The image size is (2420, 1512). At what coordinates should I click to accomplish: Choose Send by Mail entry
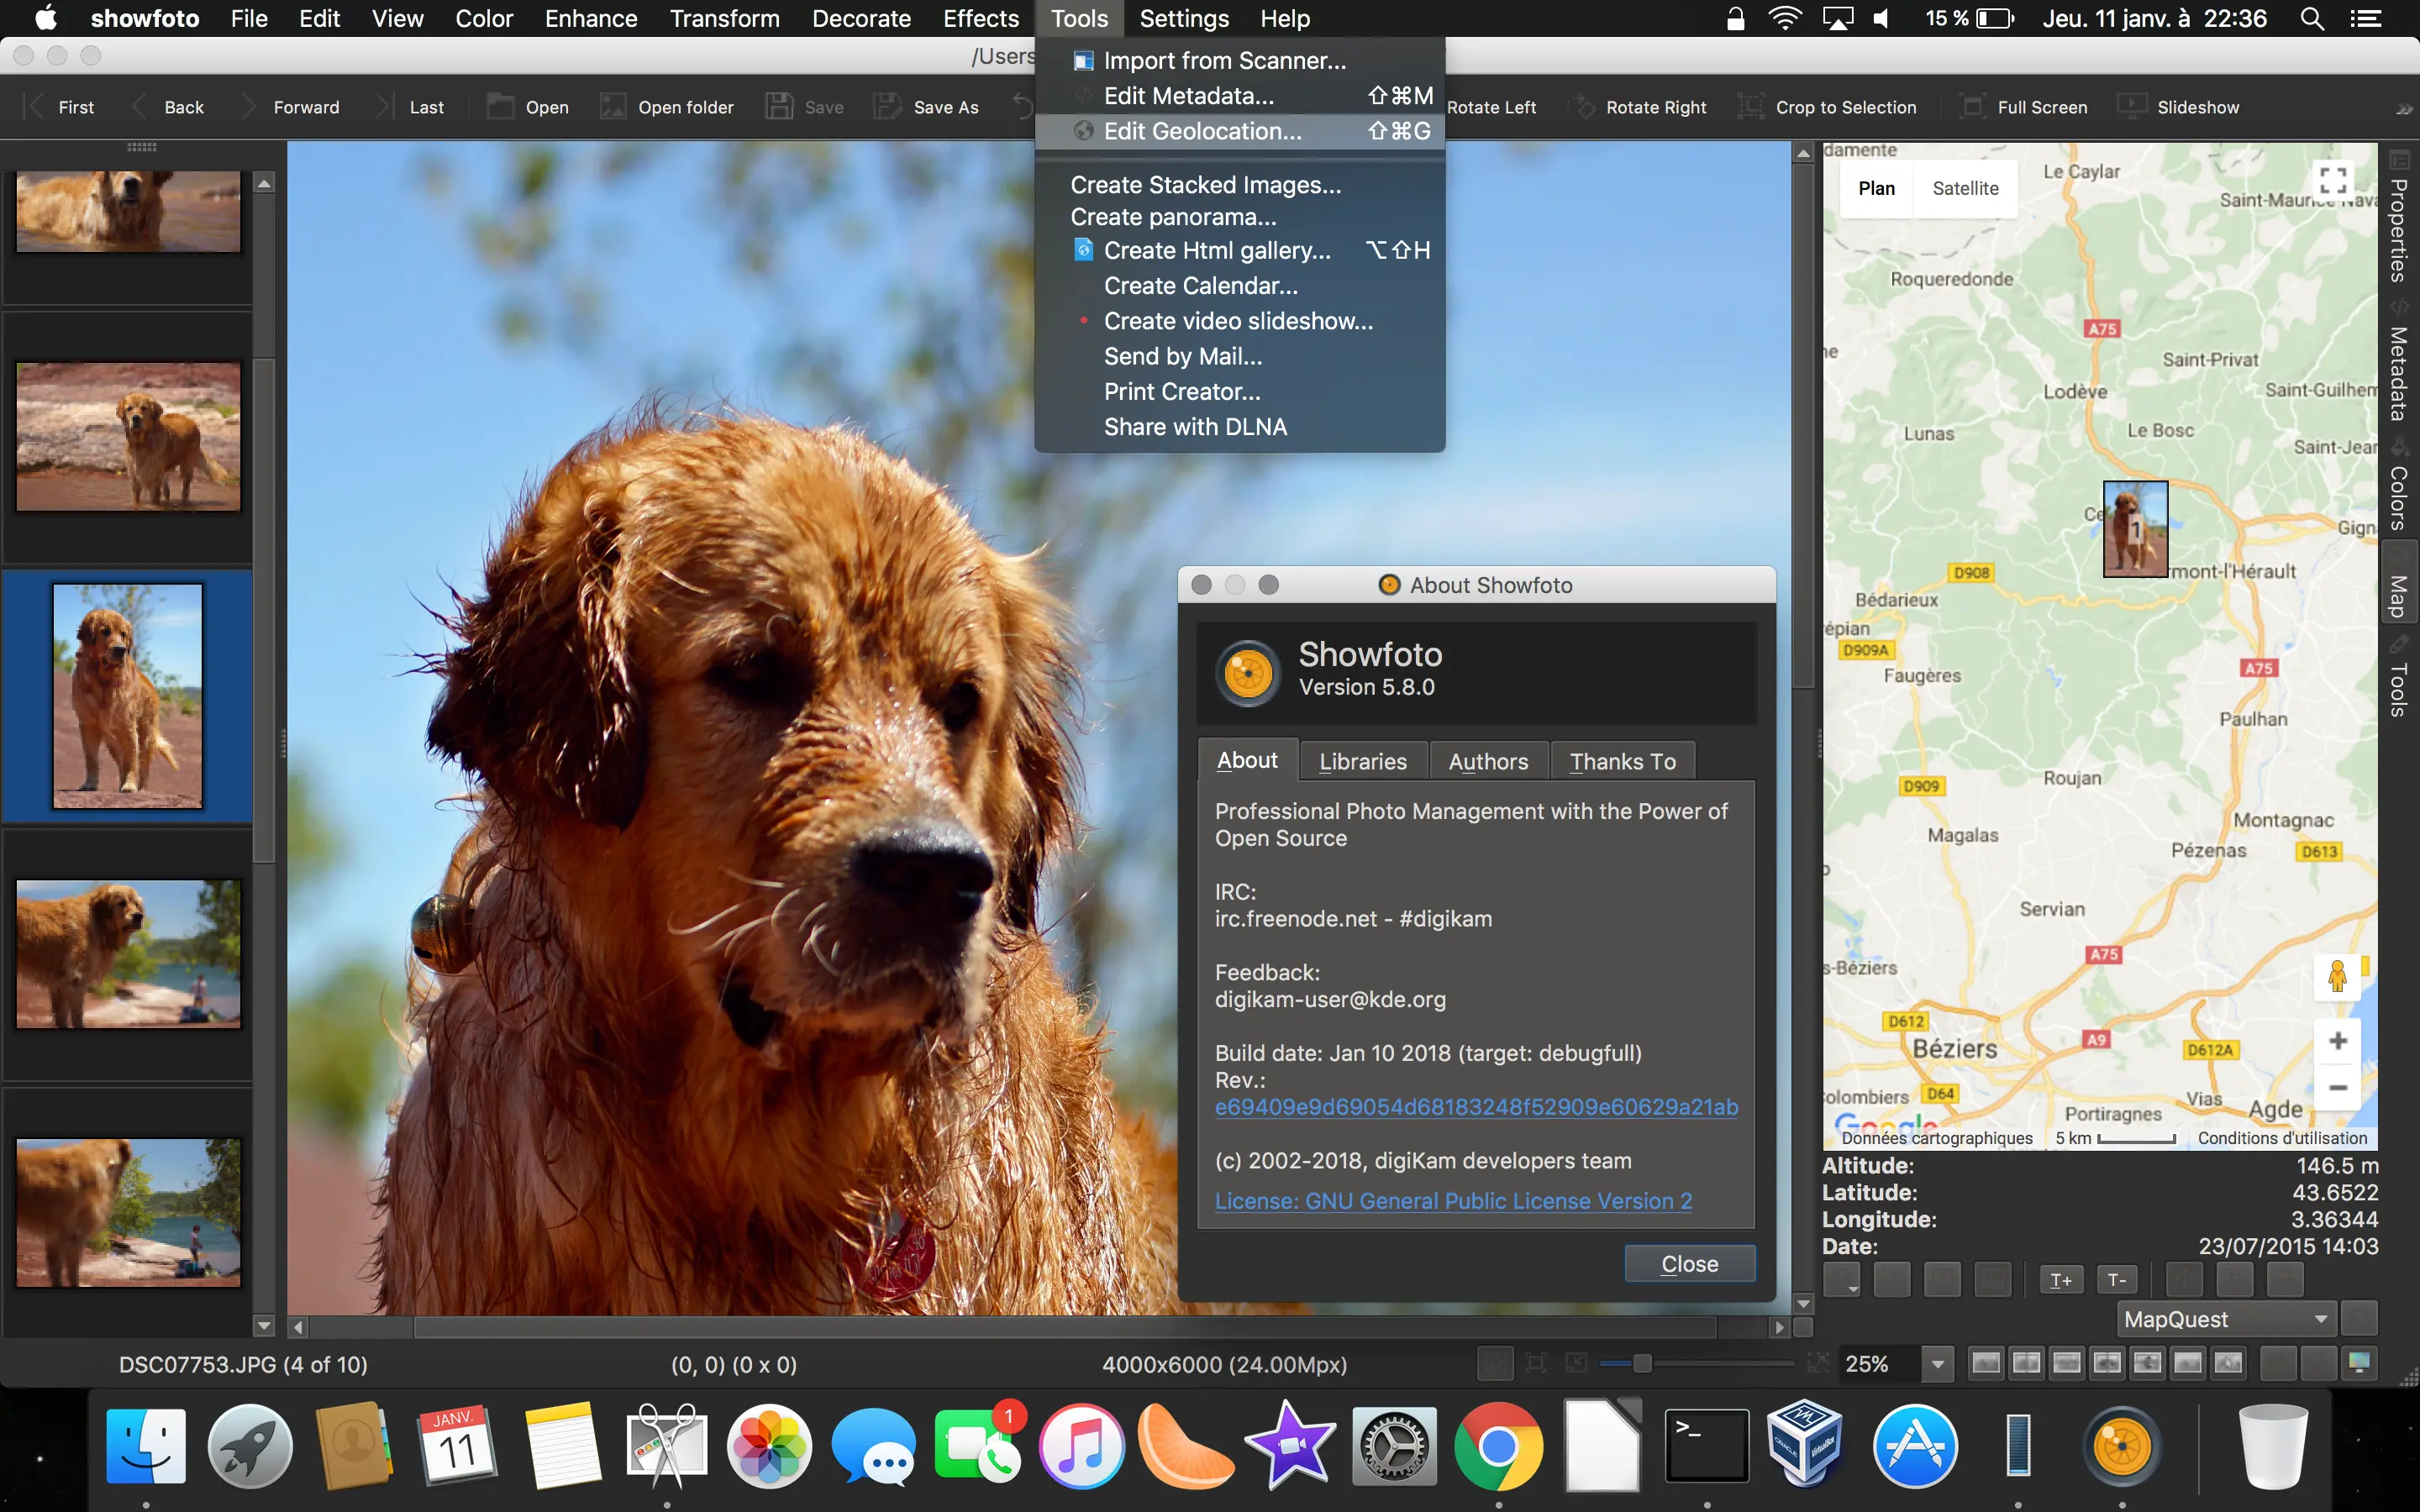tap(1240, 356)
